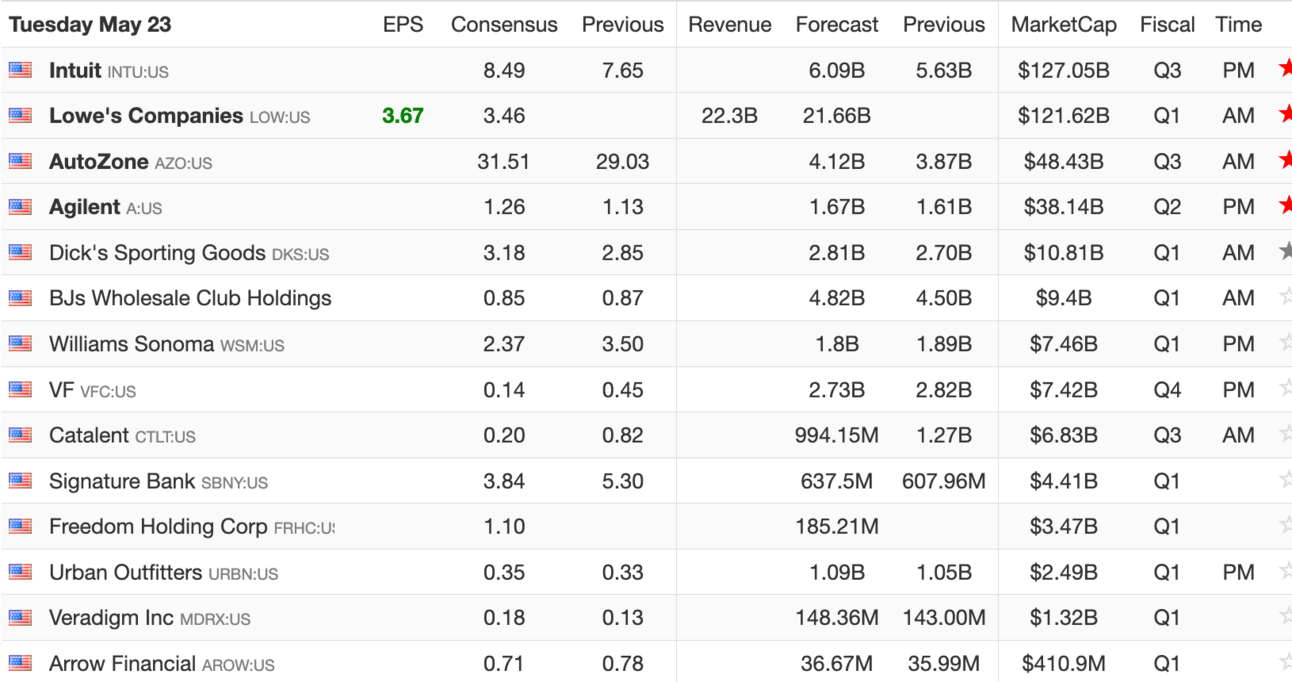Screen dimensions: 1292x682
Task: Click the EPS column header
Action: click(403, 25)
